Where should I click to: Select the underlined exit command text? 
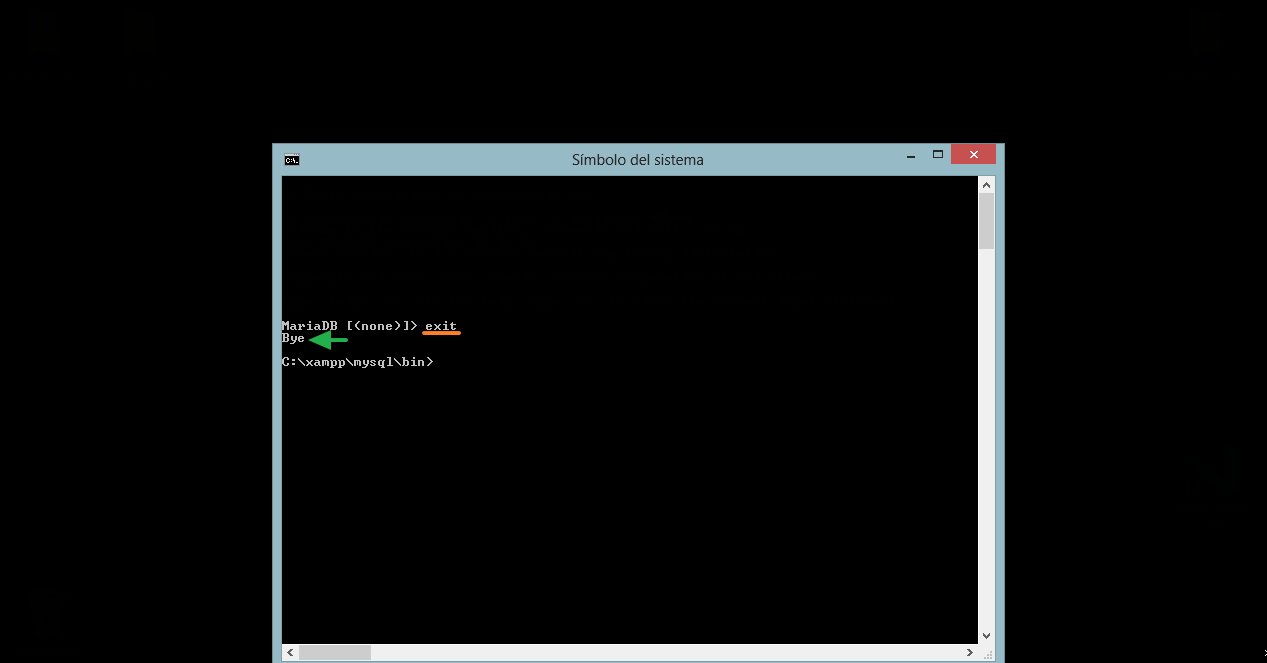[441, 325]
